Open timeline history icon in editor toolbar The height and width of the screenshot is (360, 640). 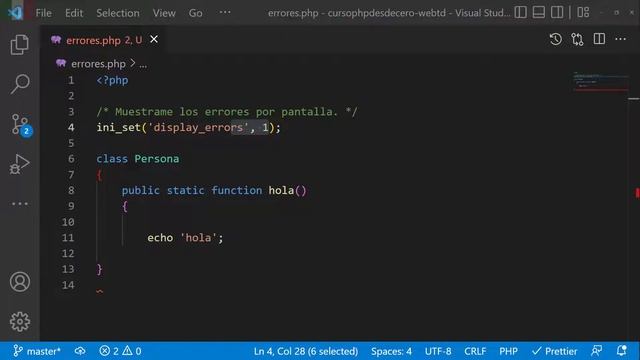click(x=556, y=39)
